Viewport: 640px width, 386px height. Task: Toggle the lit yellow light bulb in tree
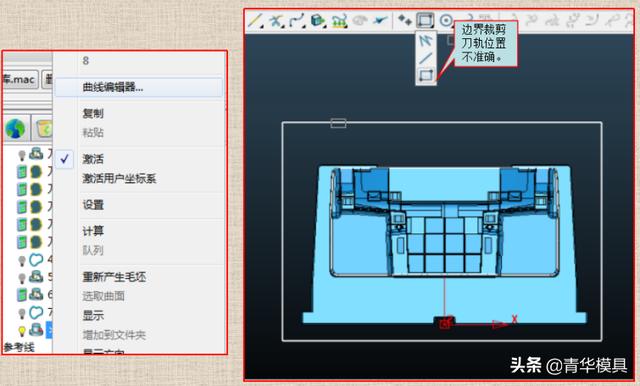coord(22,331)
